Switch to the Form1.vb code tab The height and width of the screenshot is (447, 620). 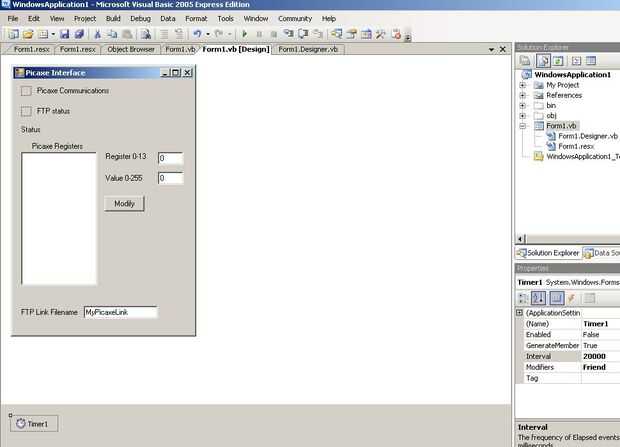pos(180,49)
